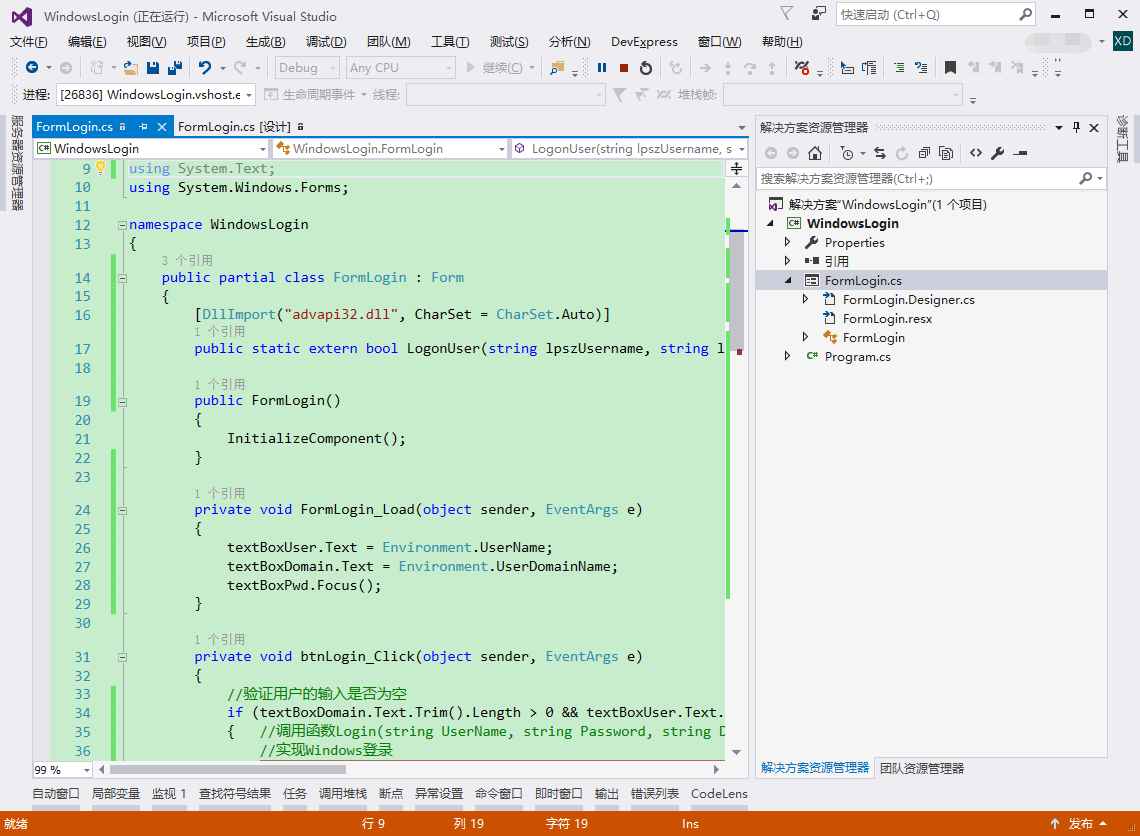The image size is (1140, 836).
Task: Open the LogonUser member dropdown
Action: click(742, 148)
